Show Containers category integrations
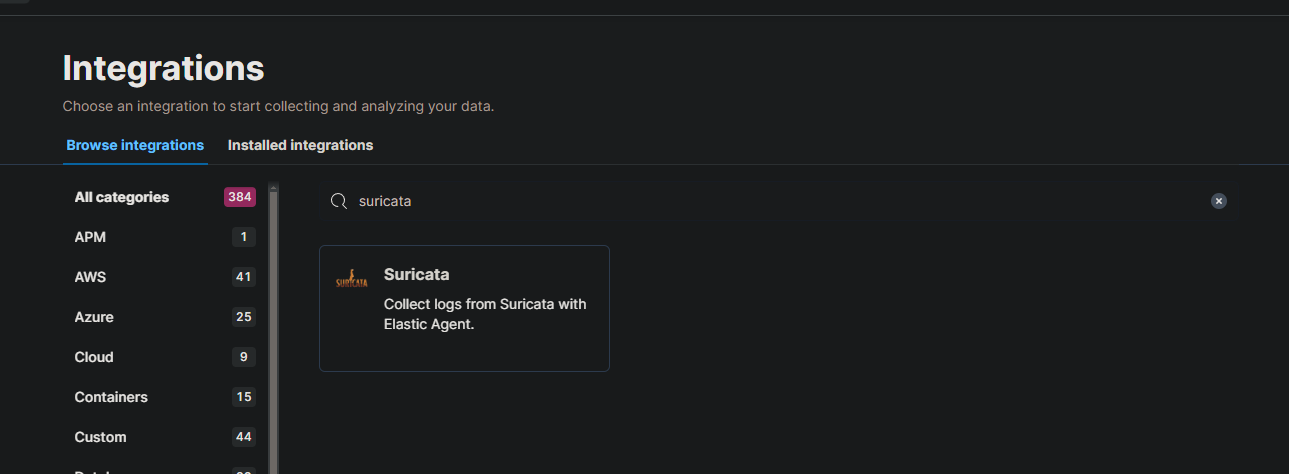1289x474 pixels. coord(111,397)
